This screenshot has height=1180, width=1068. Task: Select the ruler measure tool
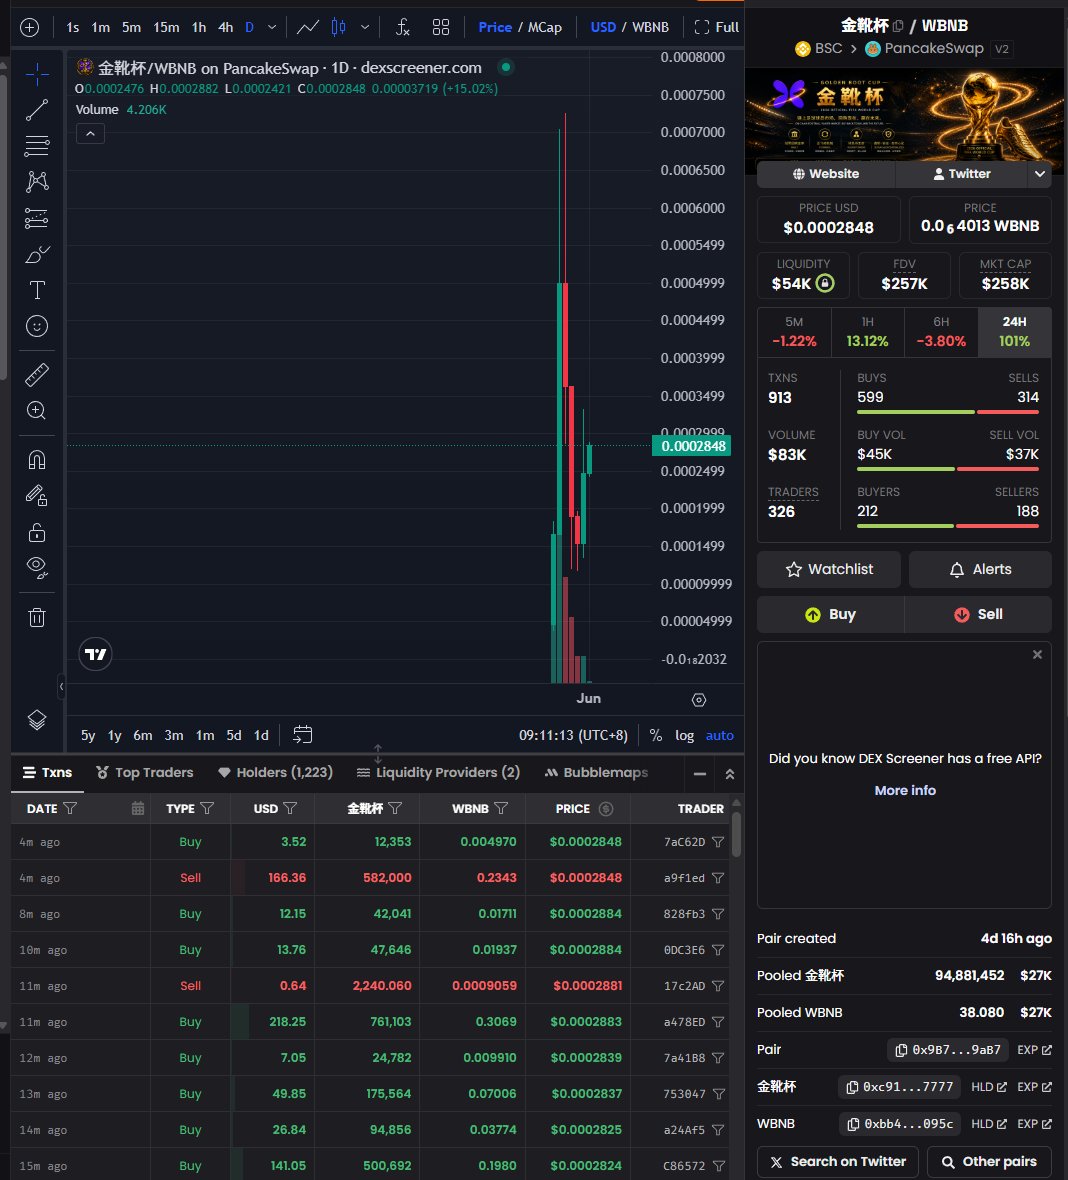36,375
